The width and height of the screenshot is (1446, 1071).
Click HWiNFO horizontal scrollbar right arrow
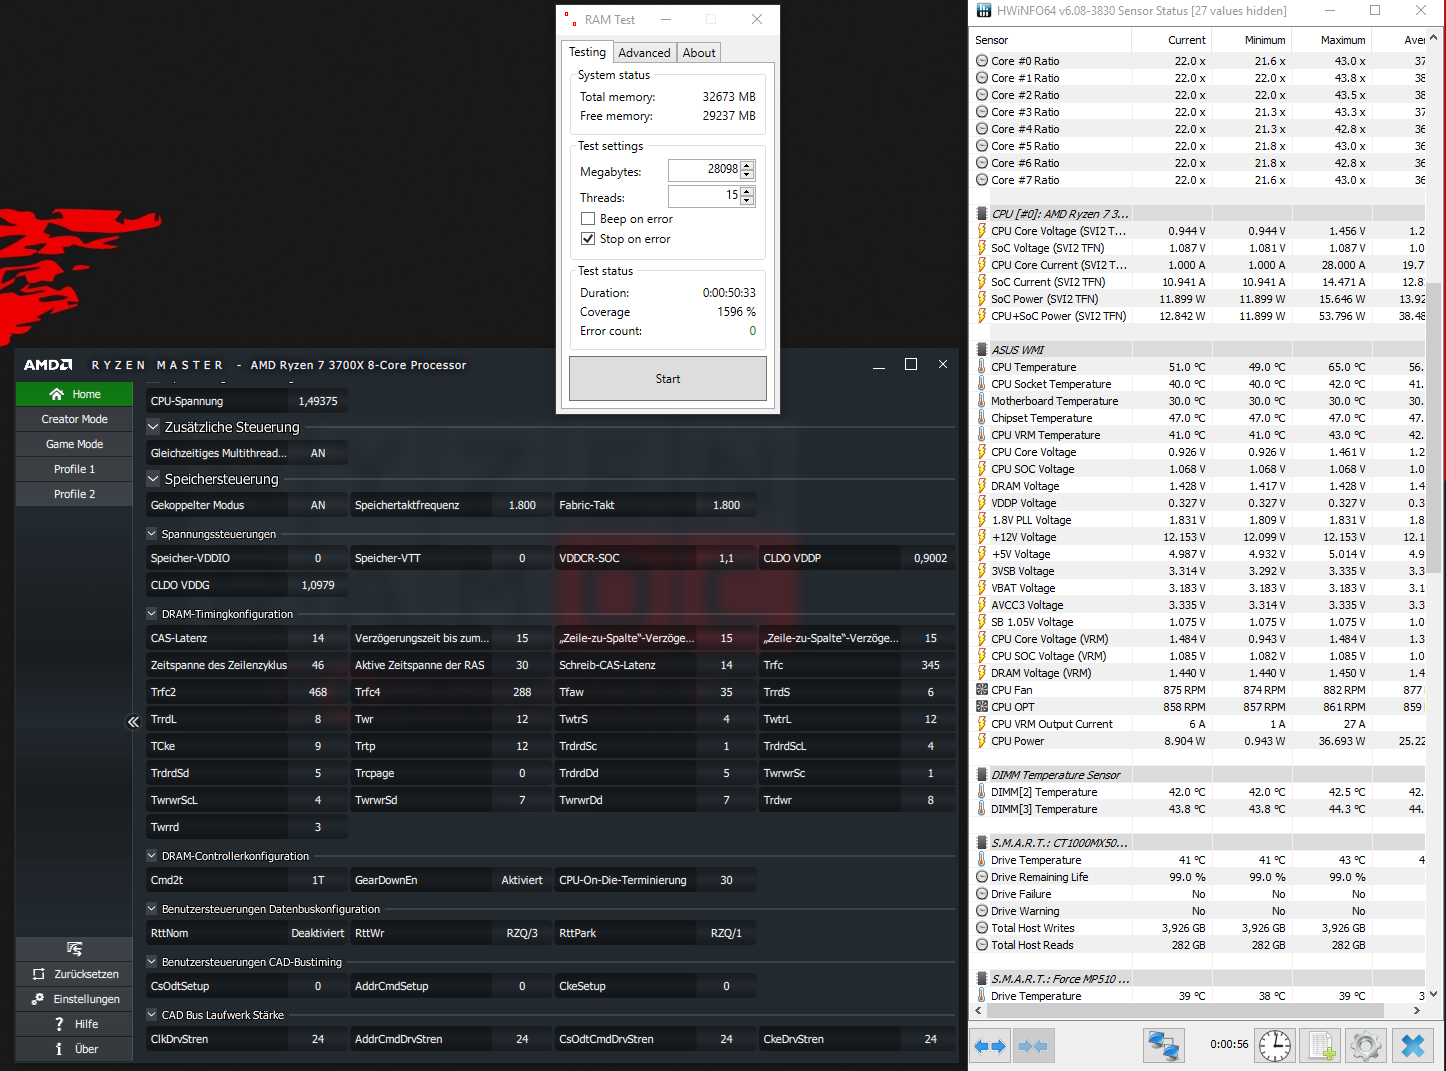tap(1417, 1011)
